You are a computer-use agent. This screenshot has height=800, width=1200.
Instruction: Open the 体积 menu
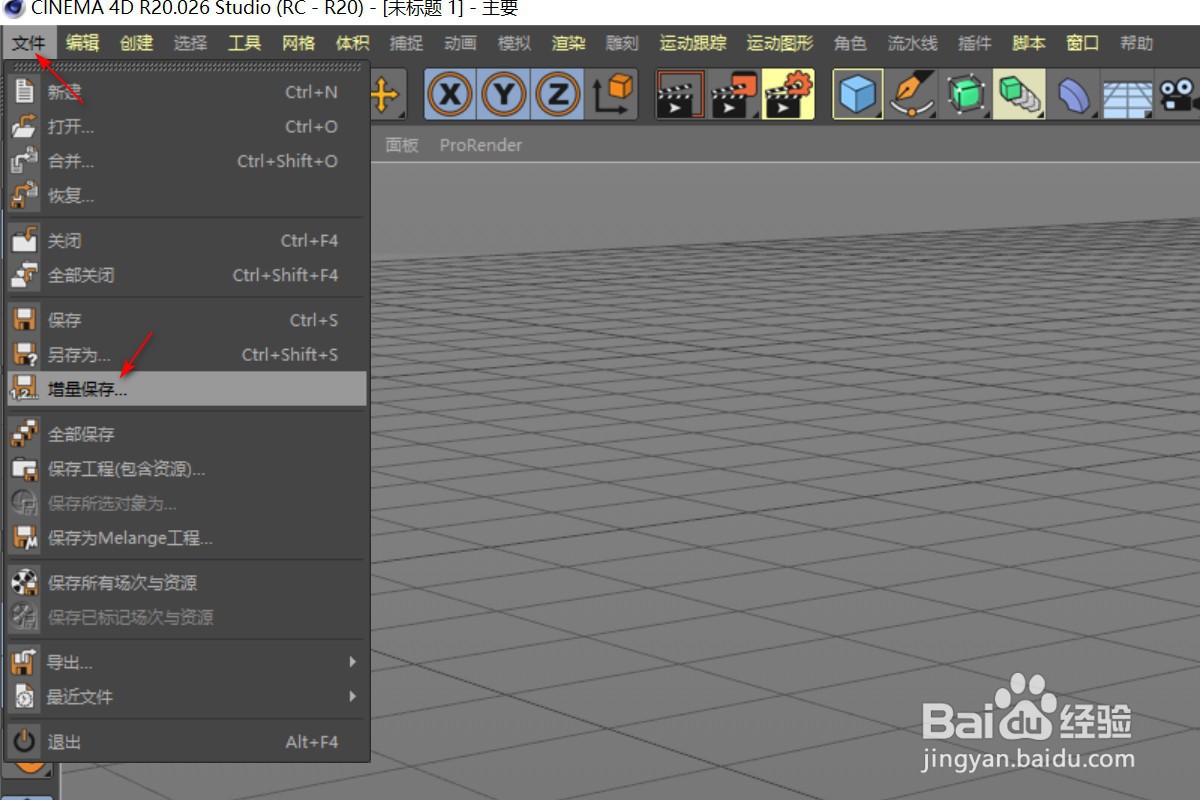pyautogui.click(x=353, y=43)
